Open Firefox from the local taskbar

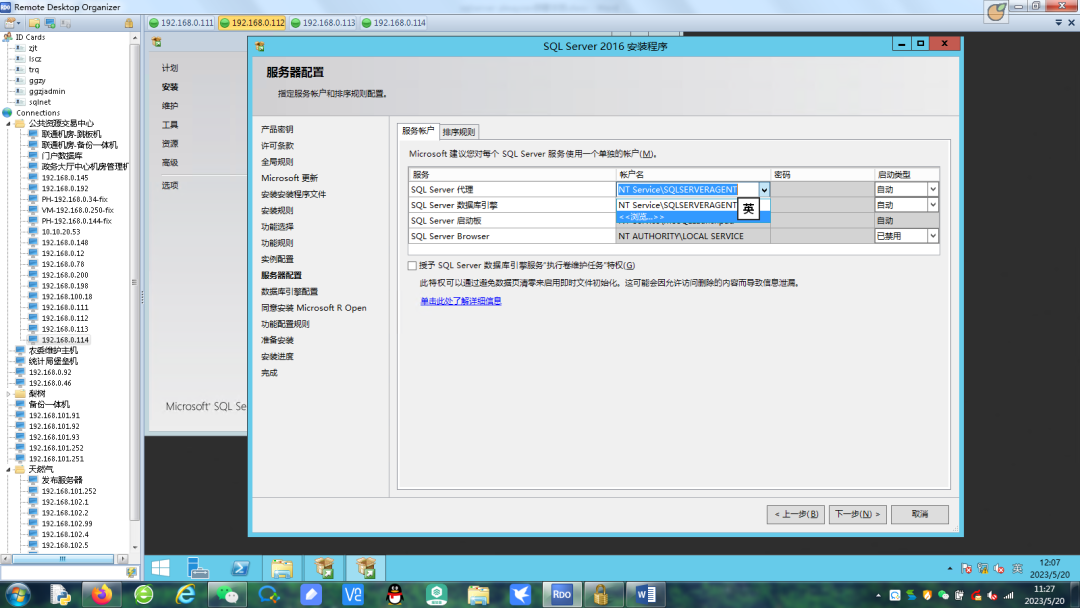(101, 594)
